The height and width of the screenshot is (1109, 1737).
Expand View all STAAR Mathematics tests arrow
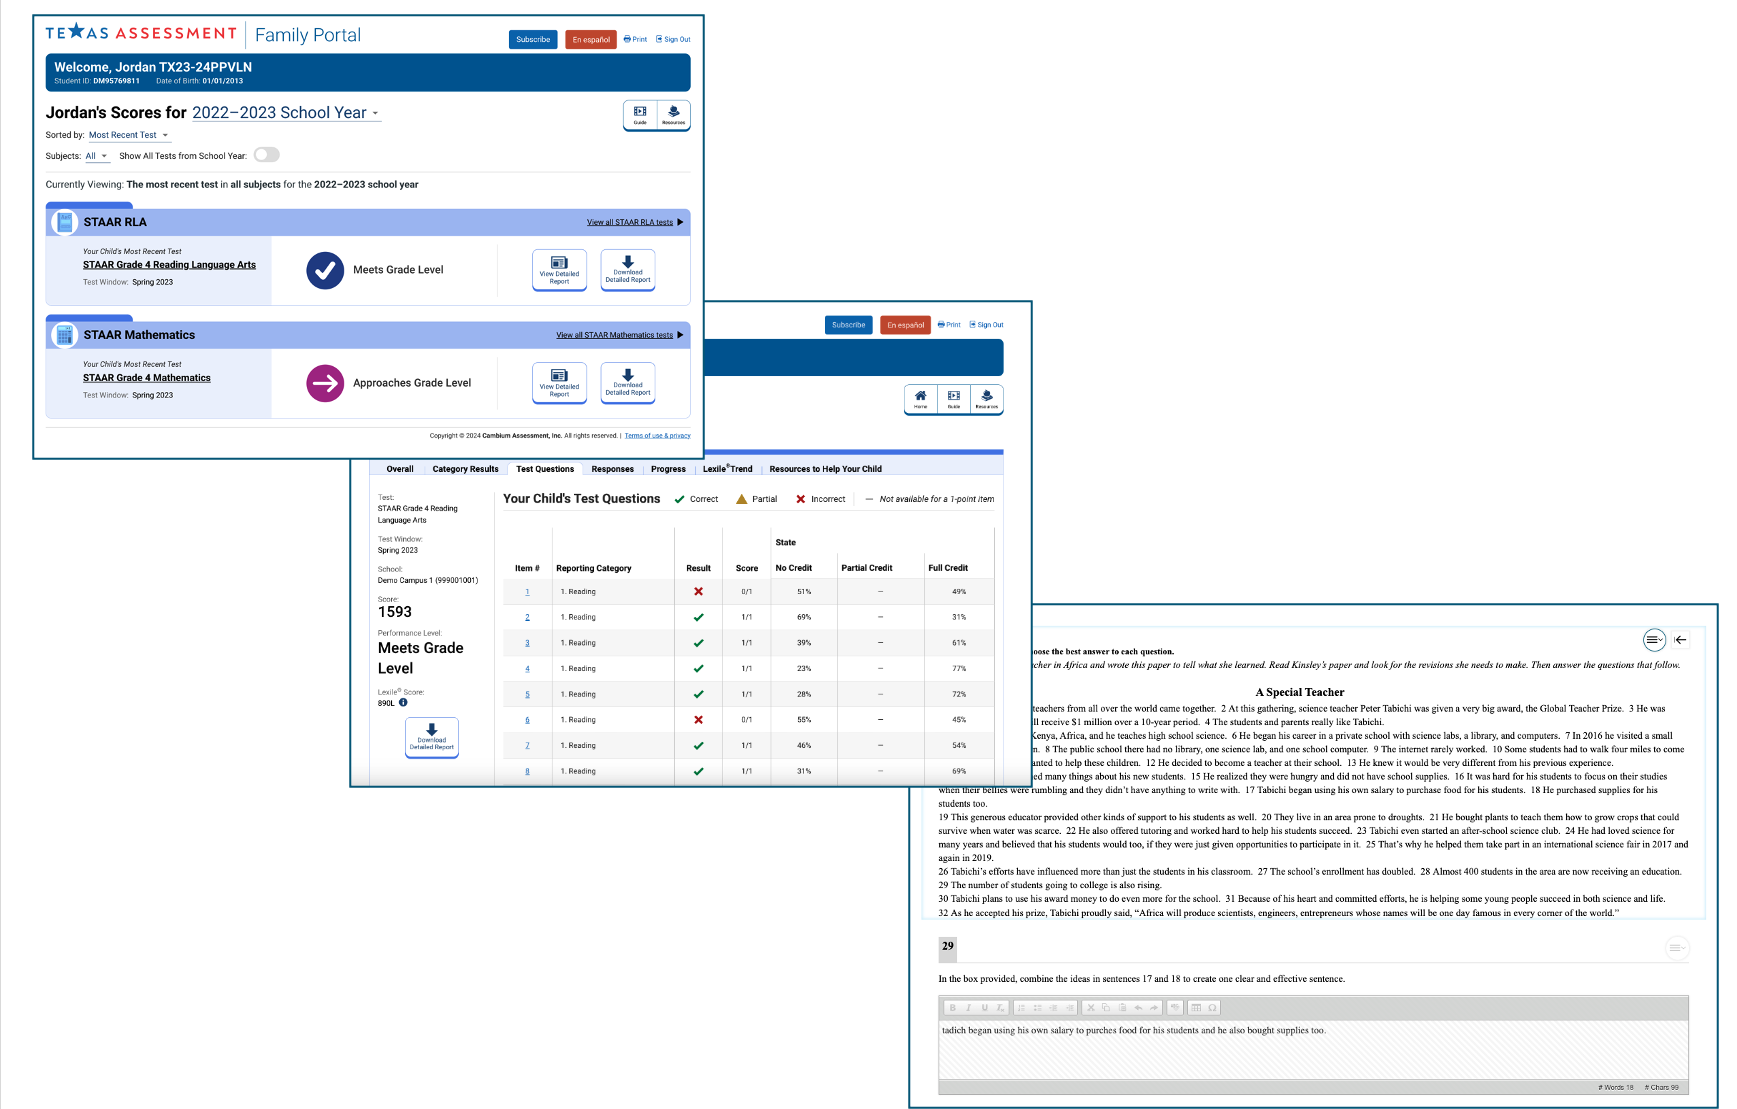681,335
